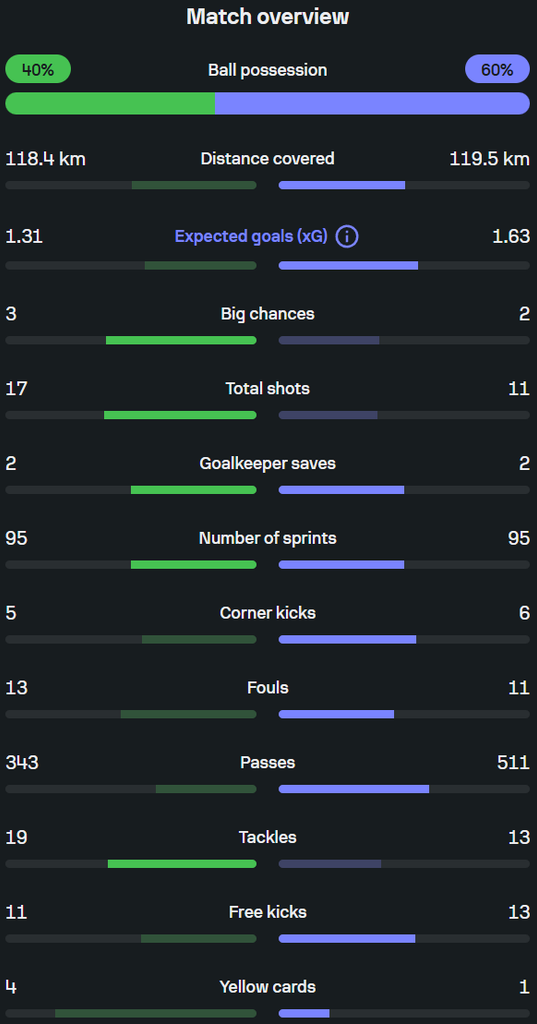Viewport: 537px width, 1024px height.
Task: Open the Expected goals (xG) link
Action: 251,236
